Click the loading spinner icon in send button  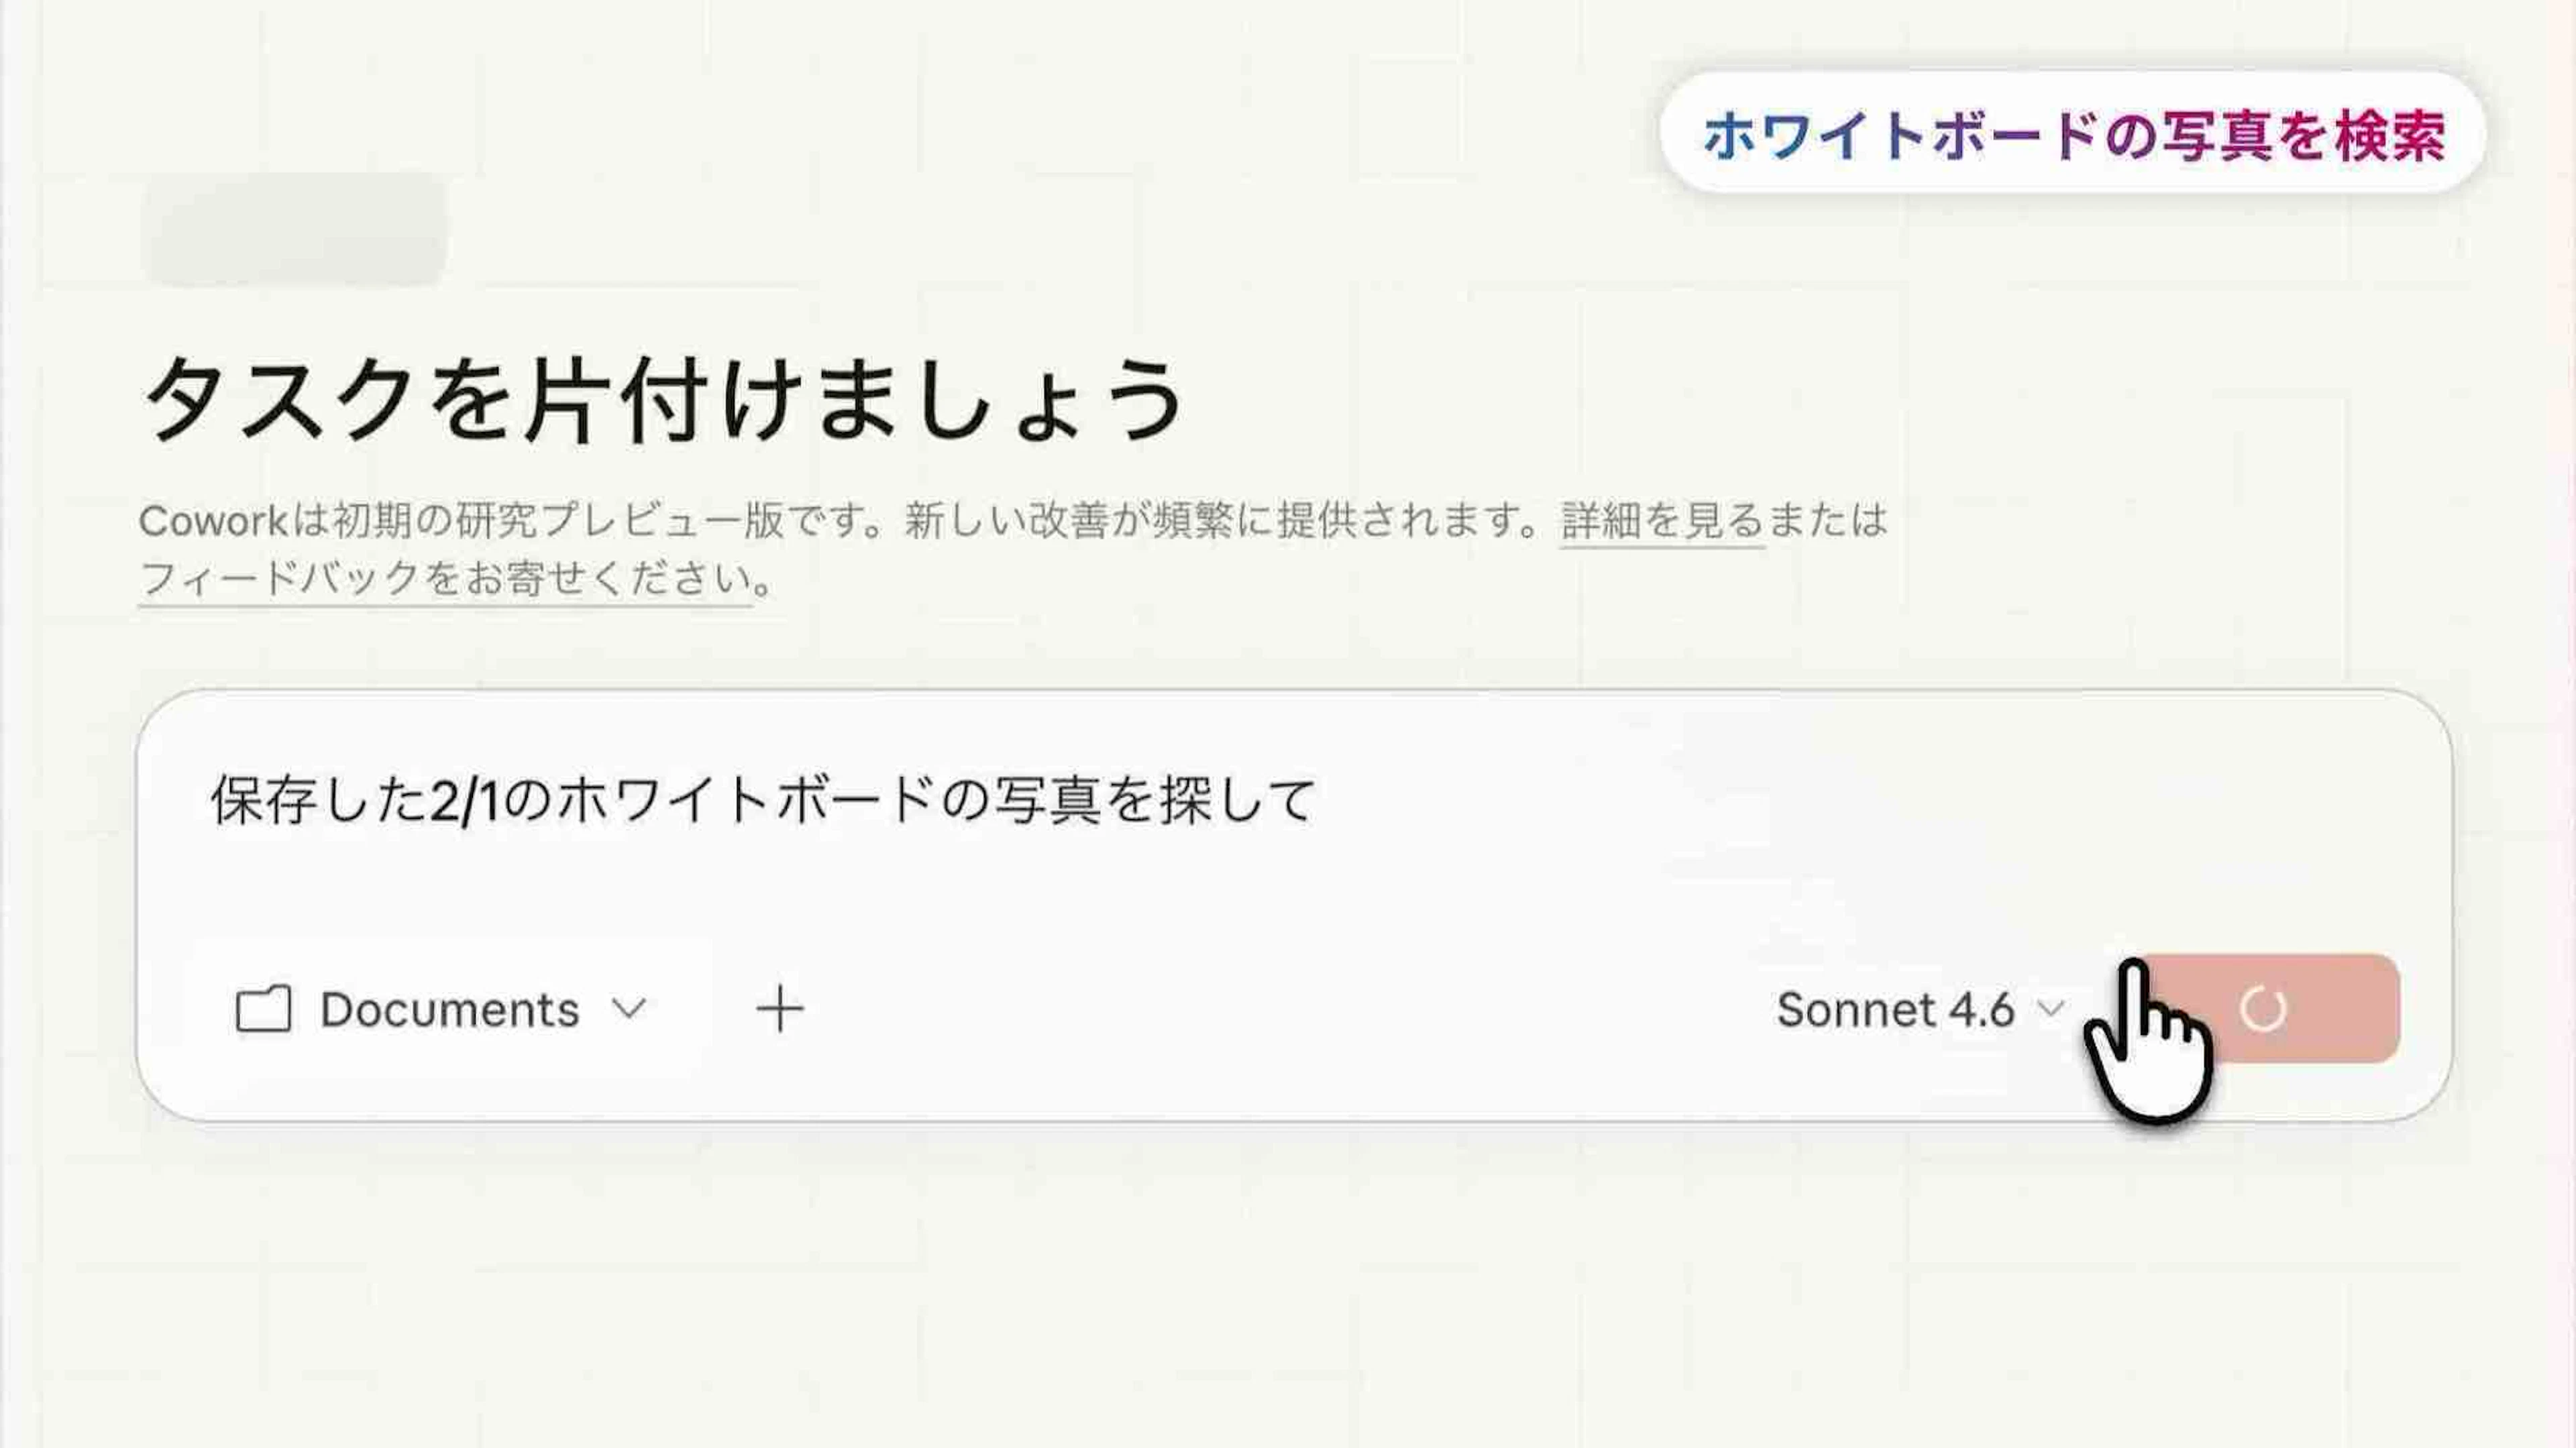pyautogui.click(x=2263, y=1009)
